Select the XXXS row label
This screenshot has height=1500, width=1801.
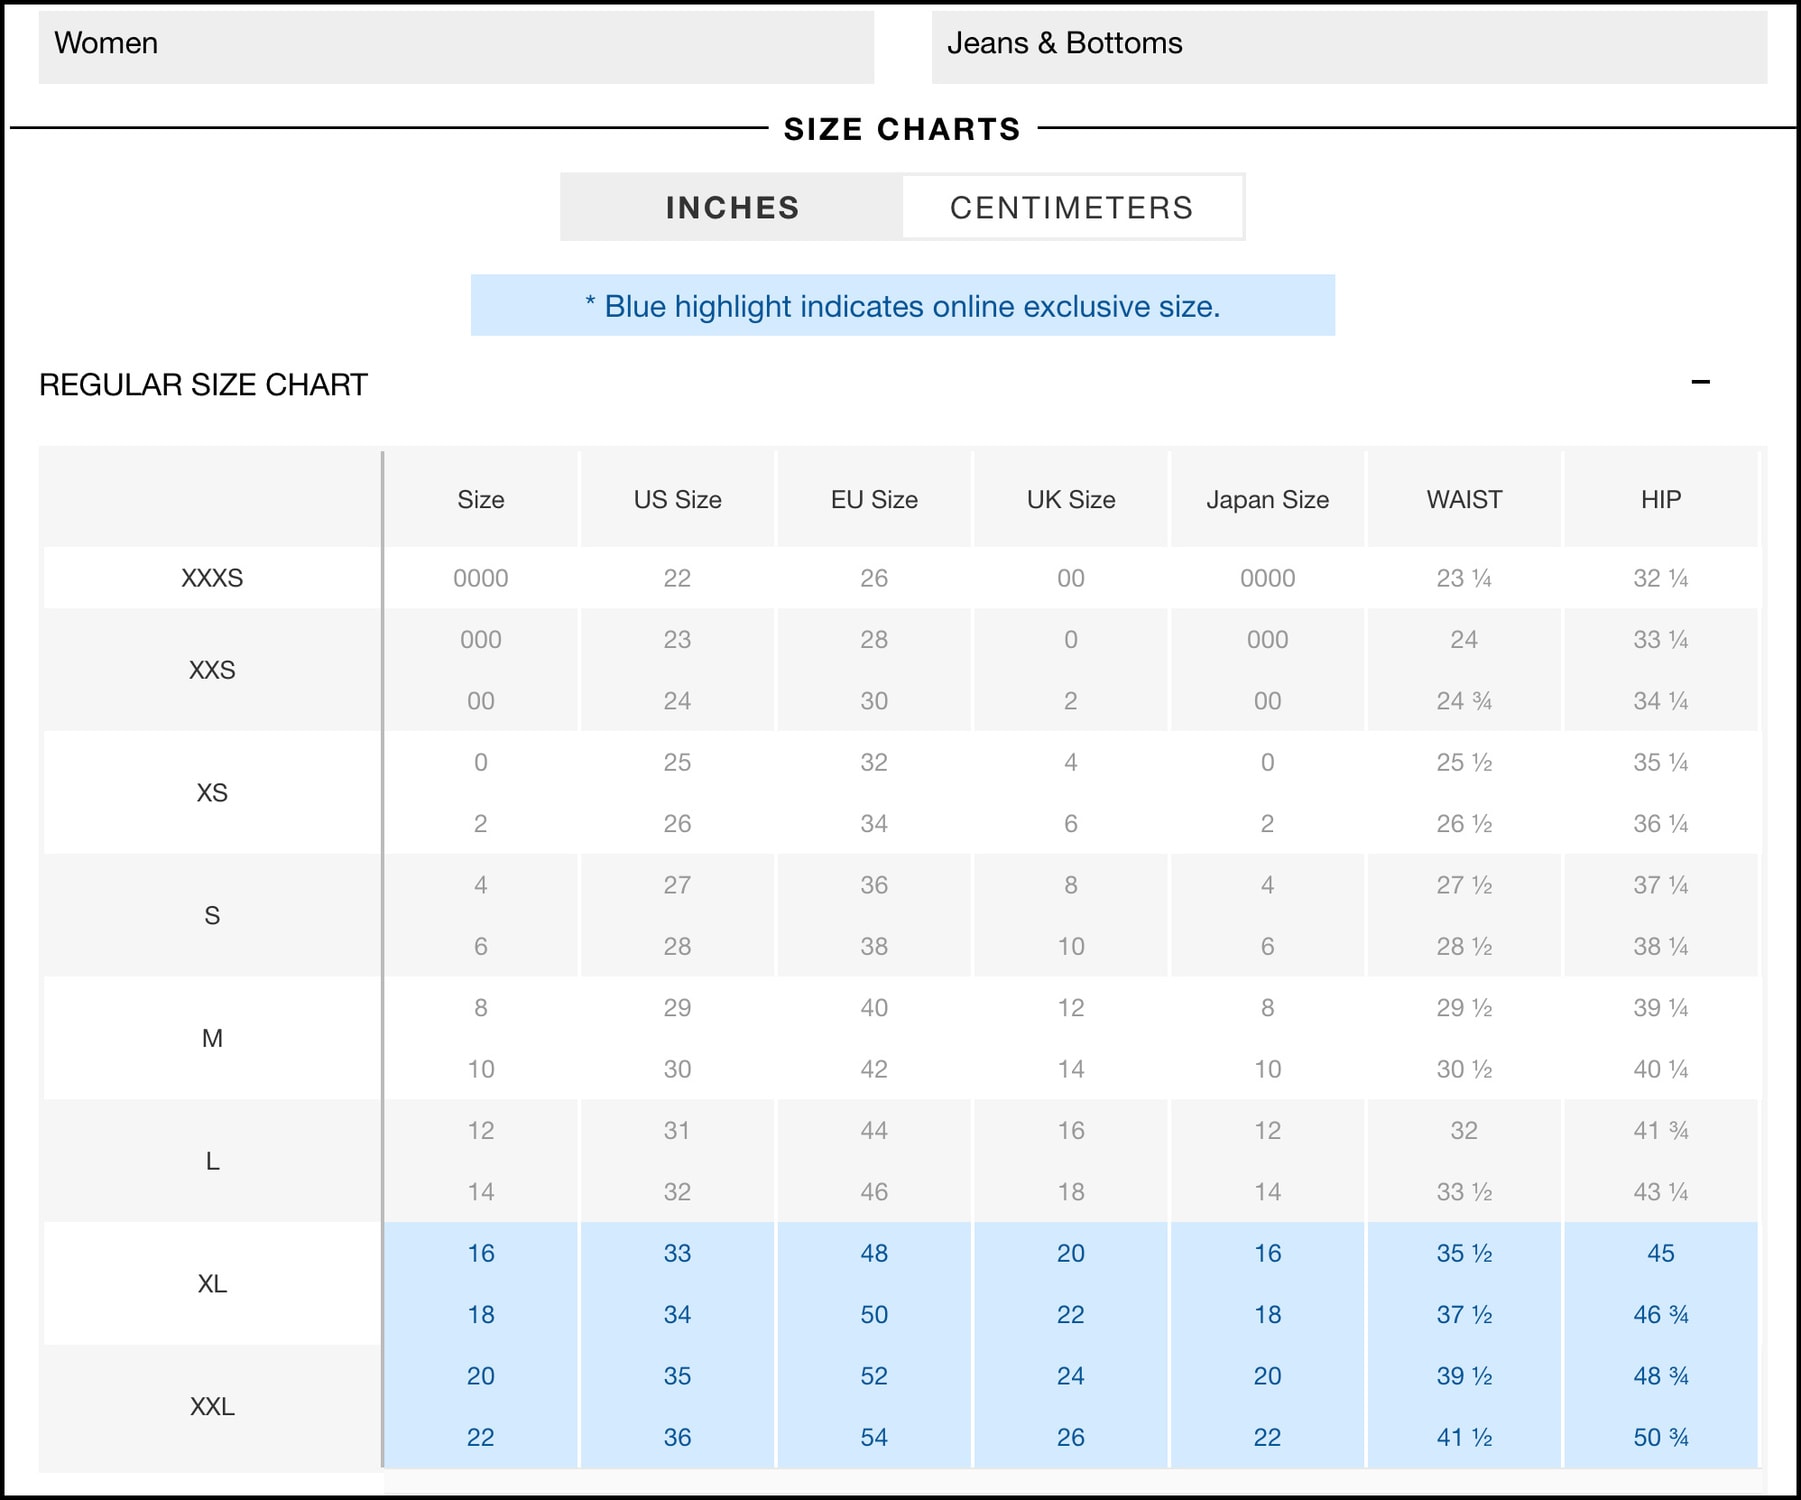point(212,578)
